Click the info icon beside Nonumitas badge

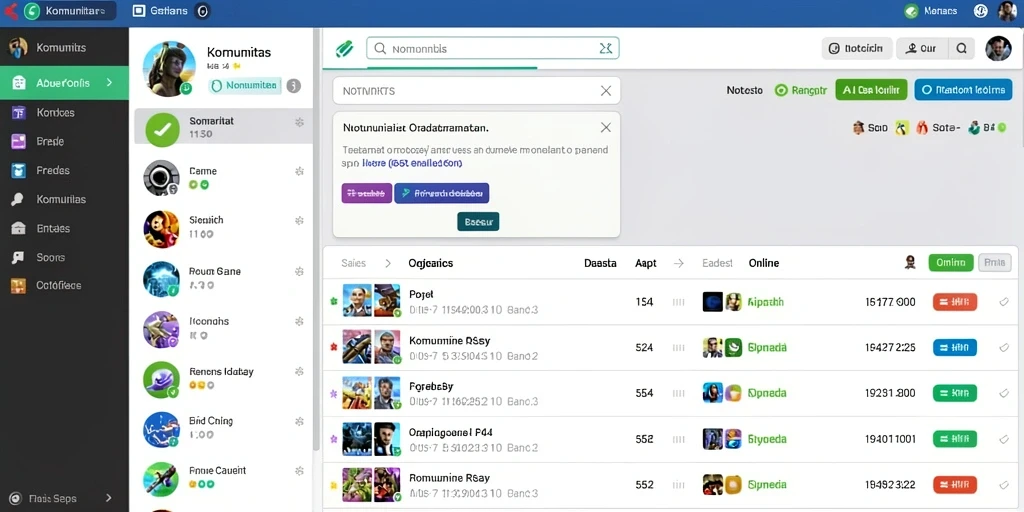click(294, 86)
